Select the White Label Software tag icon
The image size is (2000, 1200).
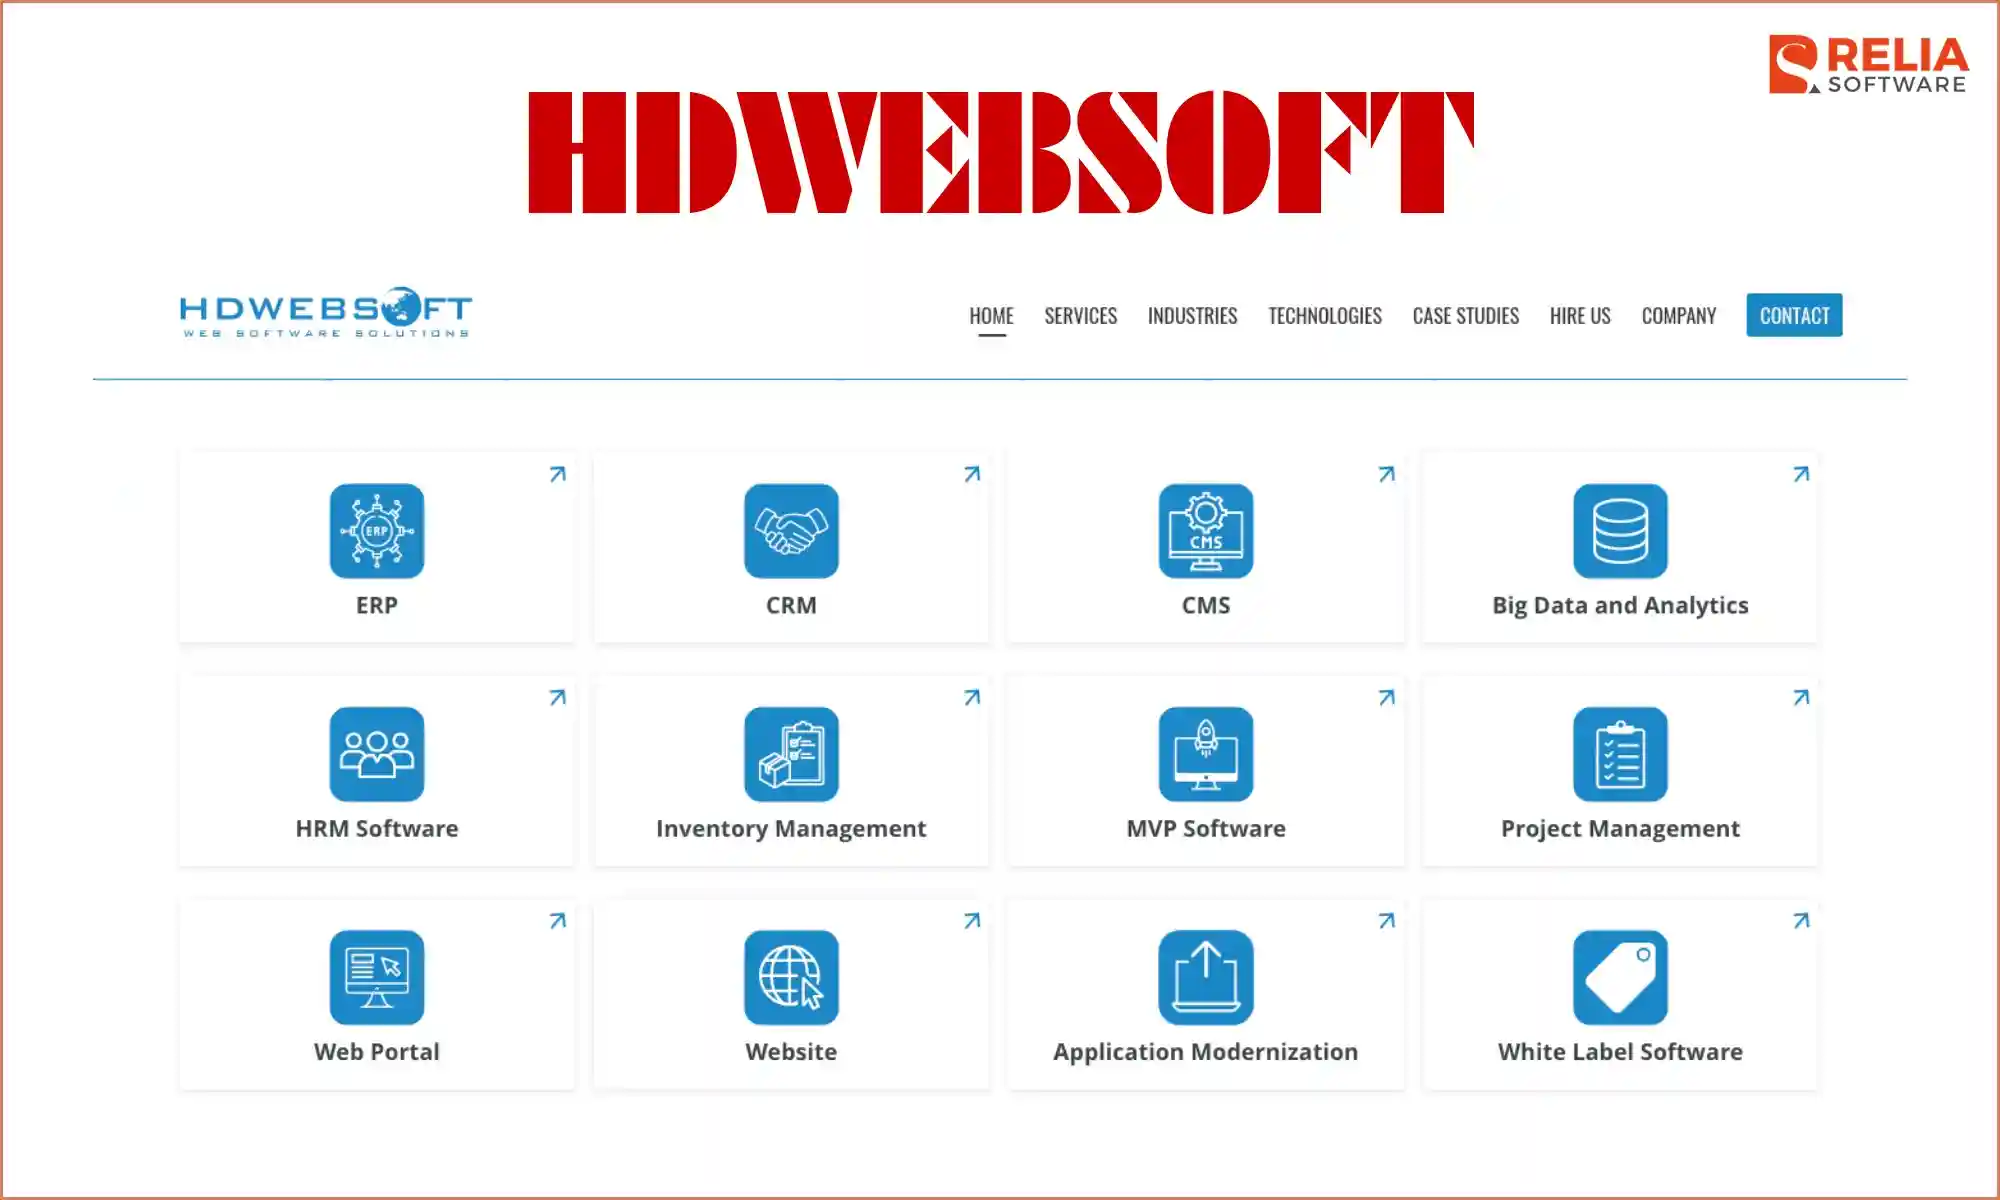(1619, 977)
